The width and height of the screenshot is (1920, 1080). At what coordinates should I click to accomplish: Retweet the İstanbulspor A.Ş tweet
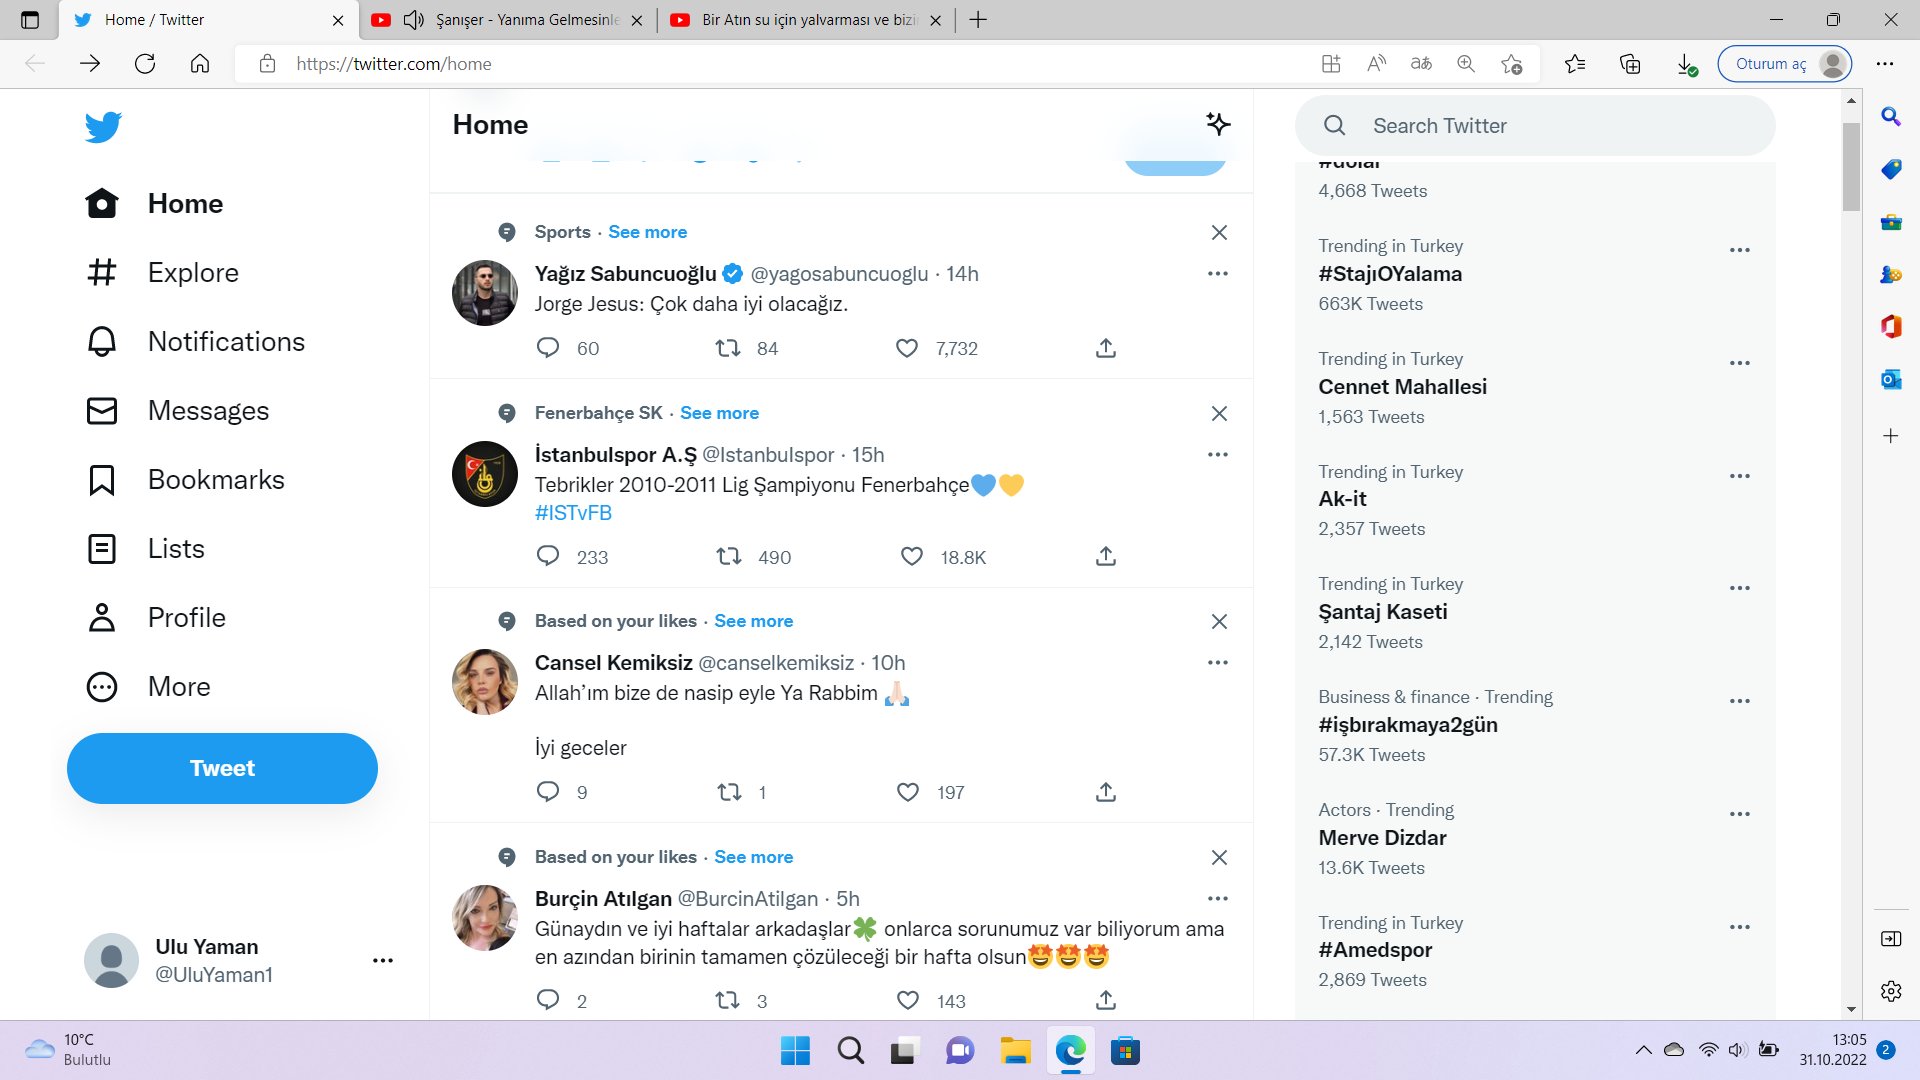tap(728, 556)
